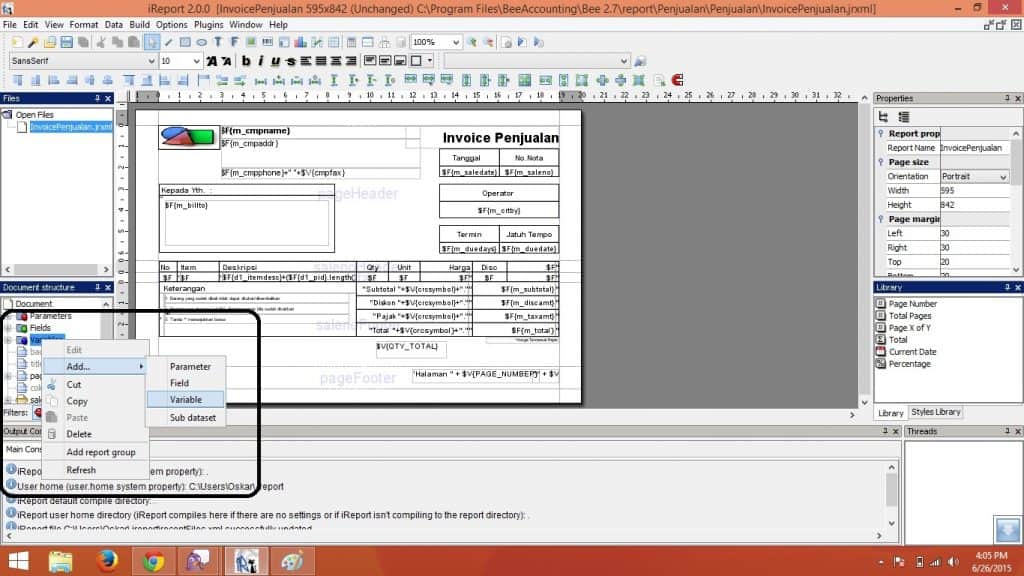Select the Rectangle element tool
The width and height of the screenshot is (1024, 576).
pyautogui.click(x=185, y=42)
